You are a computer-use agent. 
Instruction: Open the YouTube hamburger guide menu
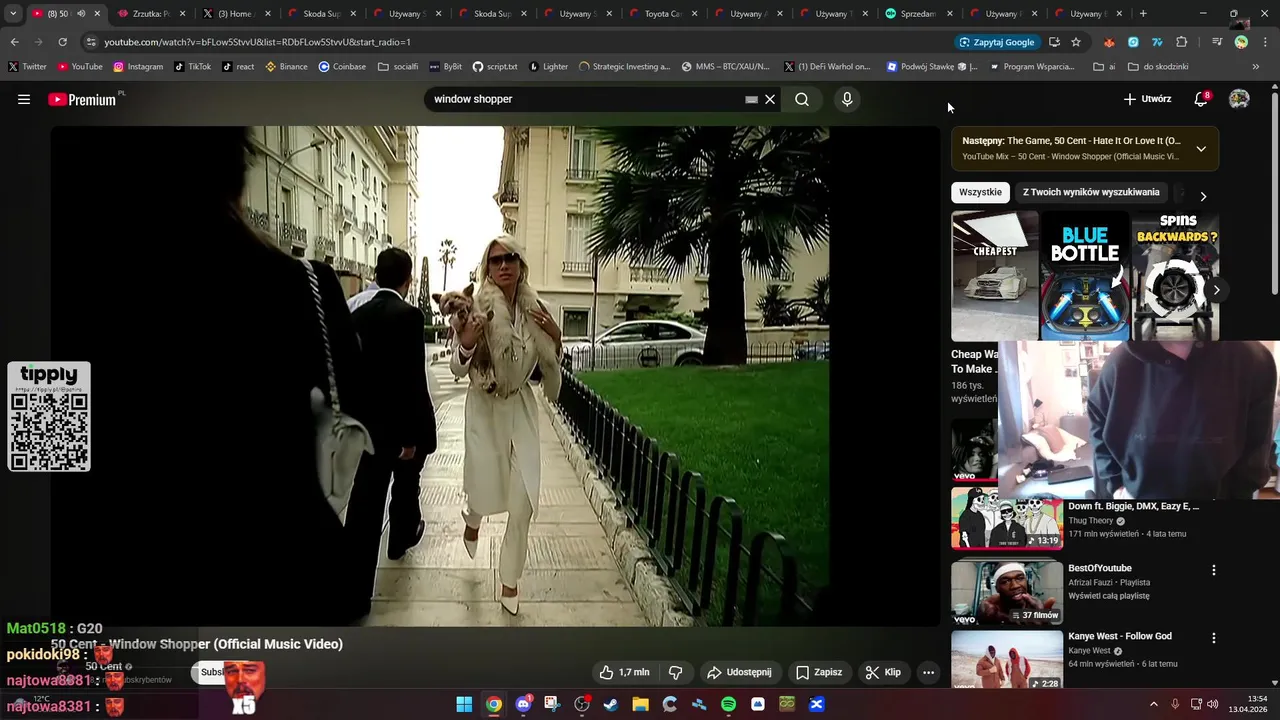24,99
